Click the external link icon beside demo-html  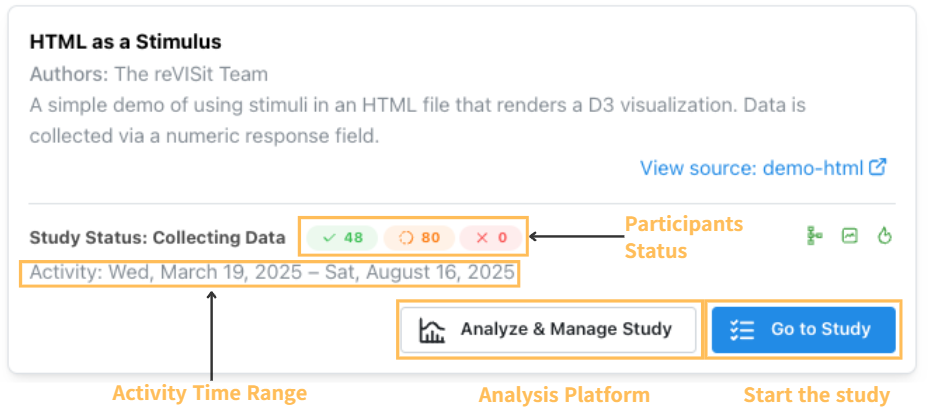click(878, 167)
